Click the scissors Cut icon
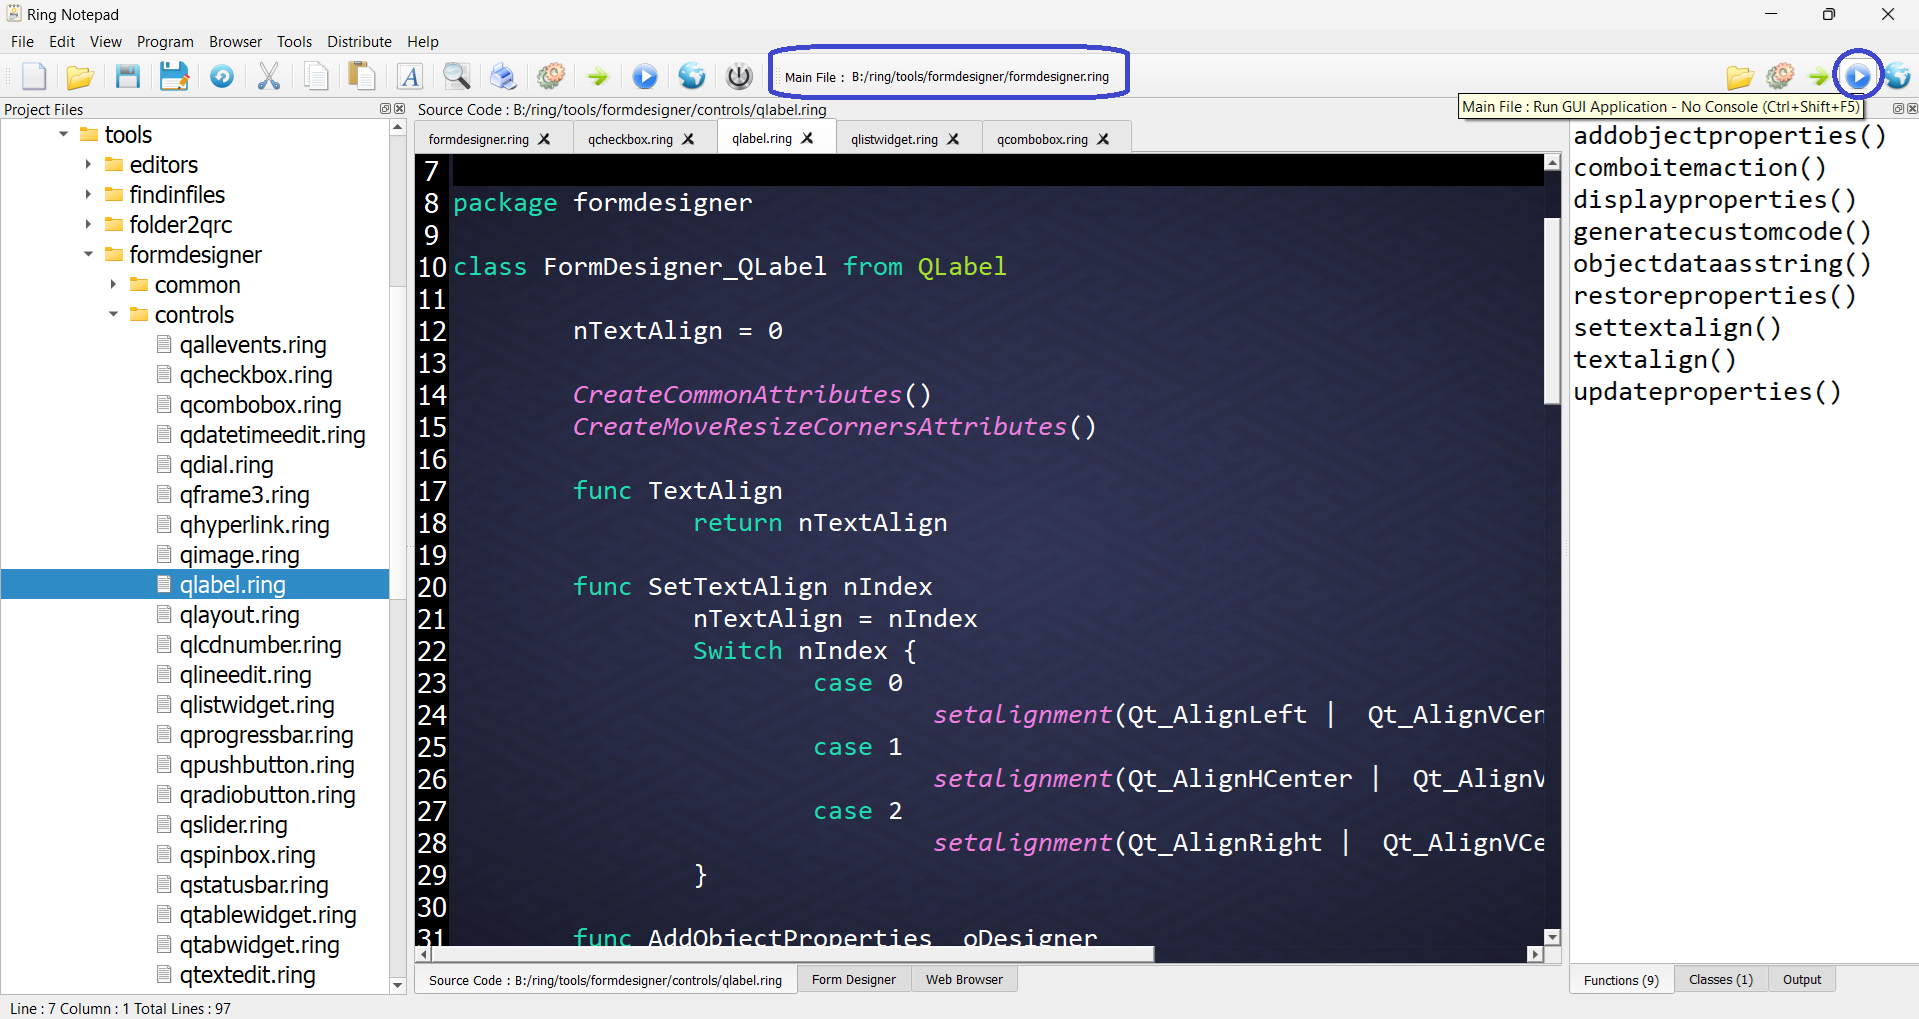1919x1019 pixels. pyautogui.click(x=268, y=77)
